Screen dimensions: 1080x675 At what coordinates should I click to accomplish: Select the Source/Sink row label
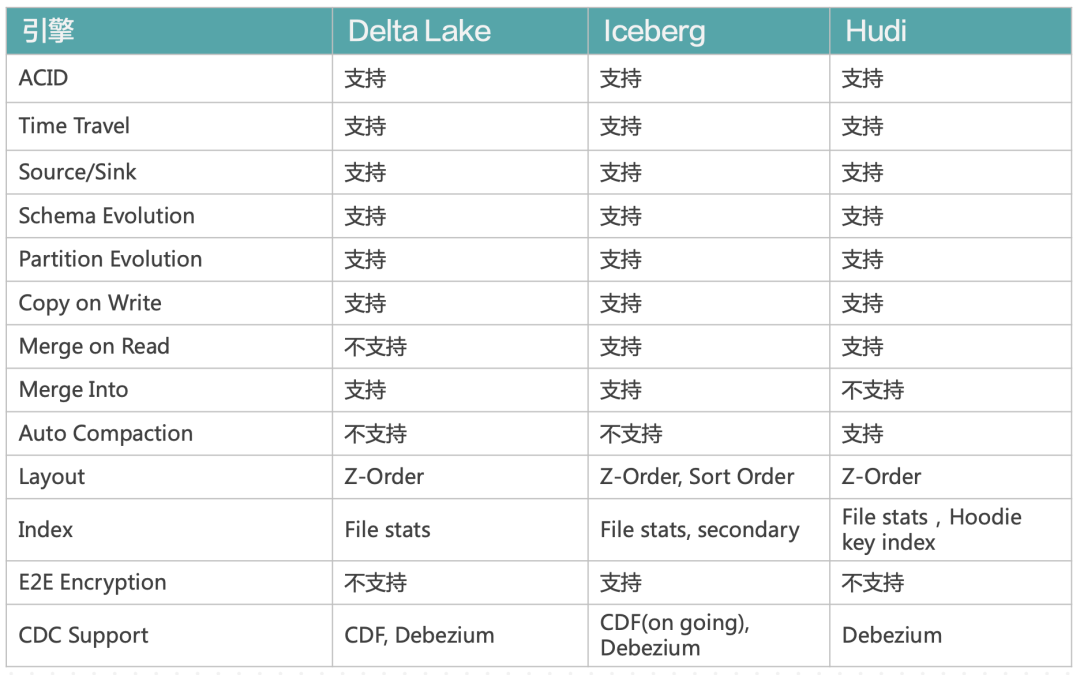pos(78,172)
